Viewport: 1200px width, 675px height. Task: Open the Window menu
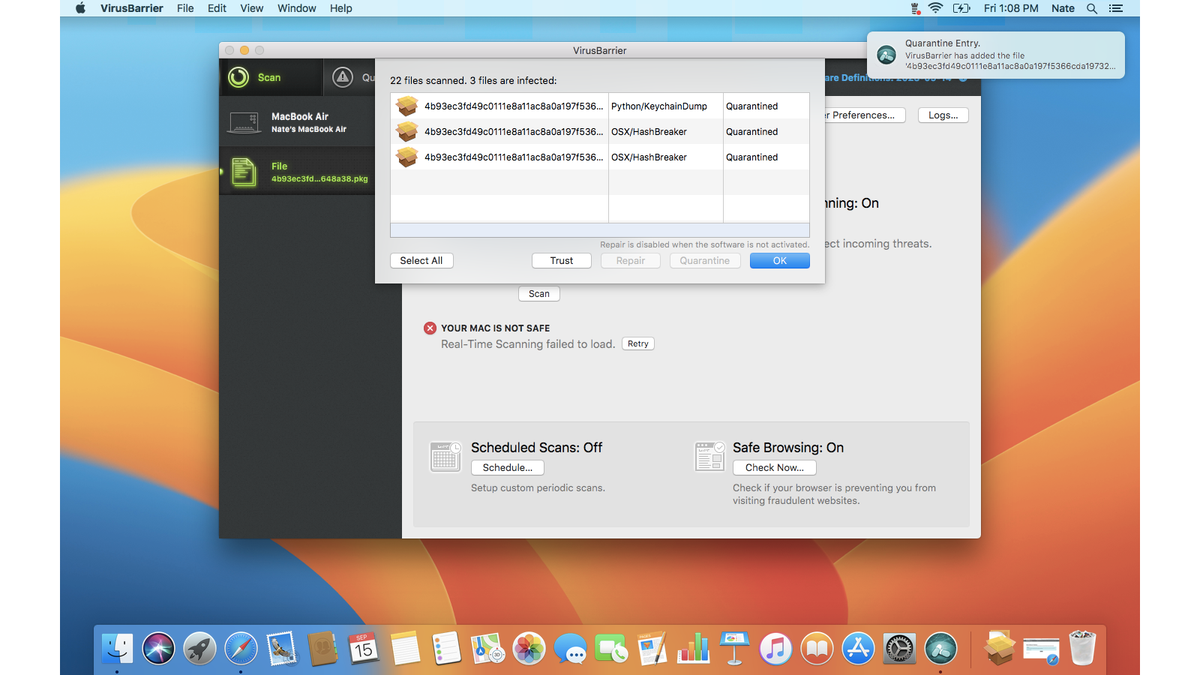[296, 8]
